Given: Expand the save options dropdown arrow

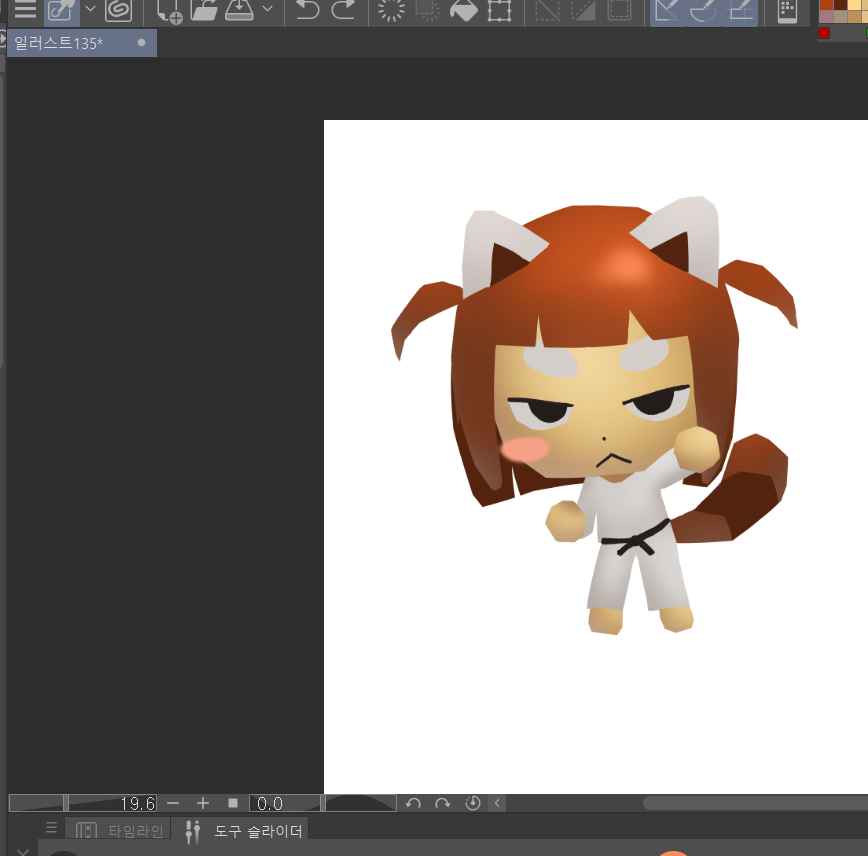Looking at the screenshot, I should point(267,8).
